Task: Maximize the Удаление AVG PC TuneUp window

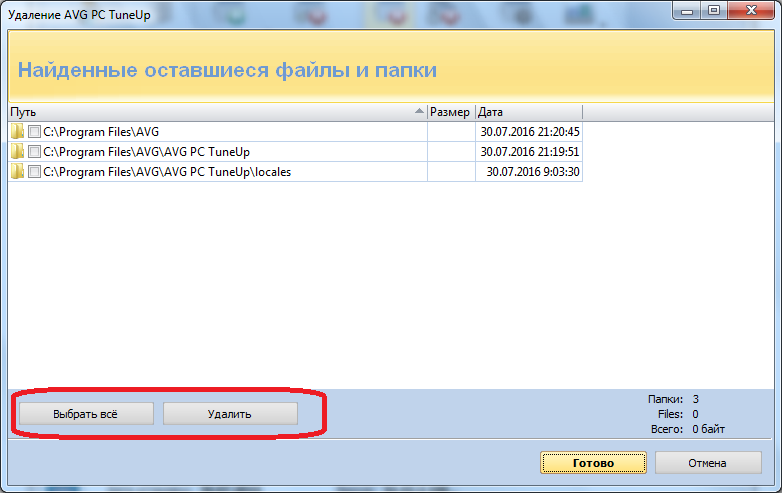Action: click(x=714, y=10)
